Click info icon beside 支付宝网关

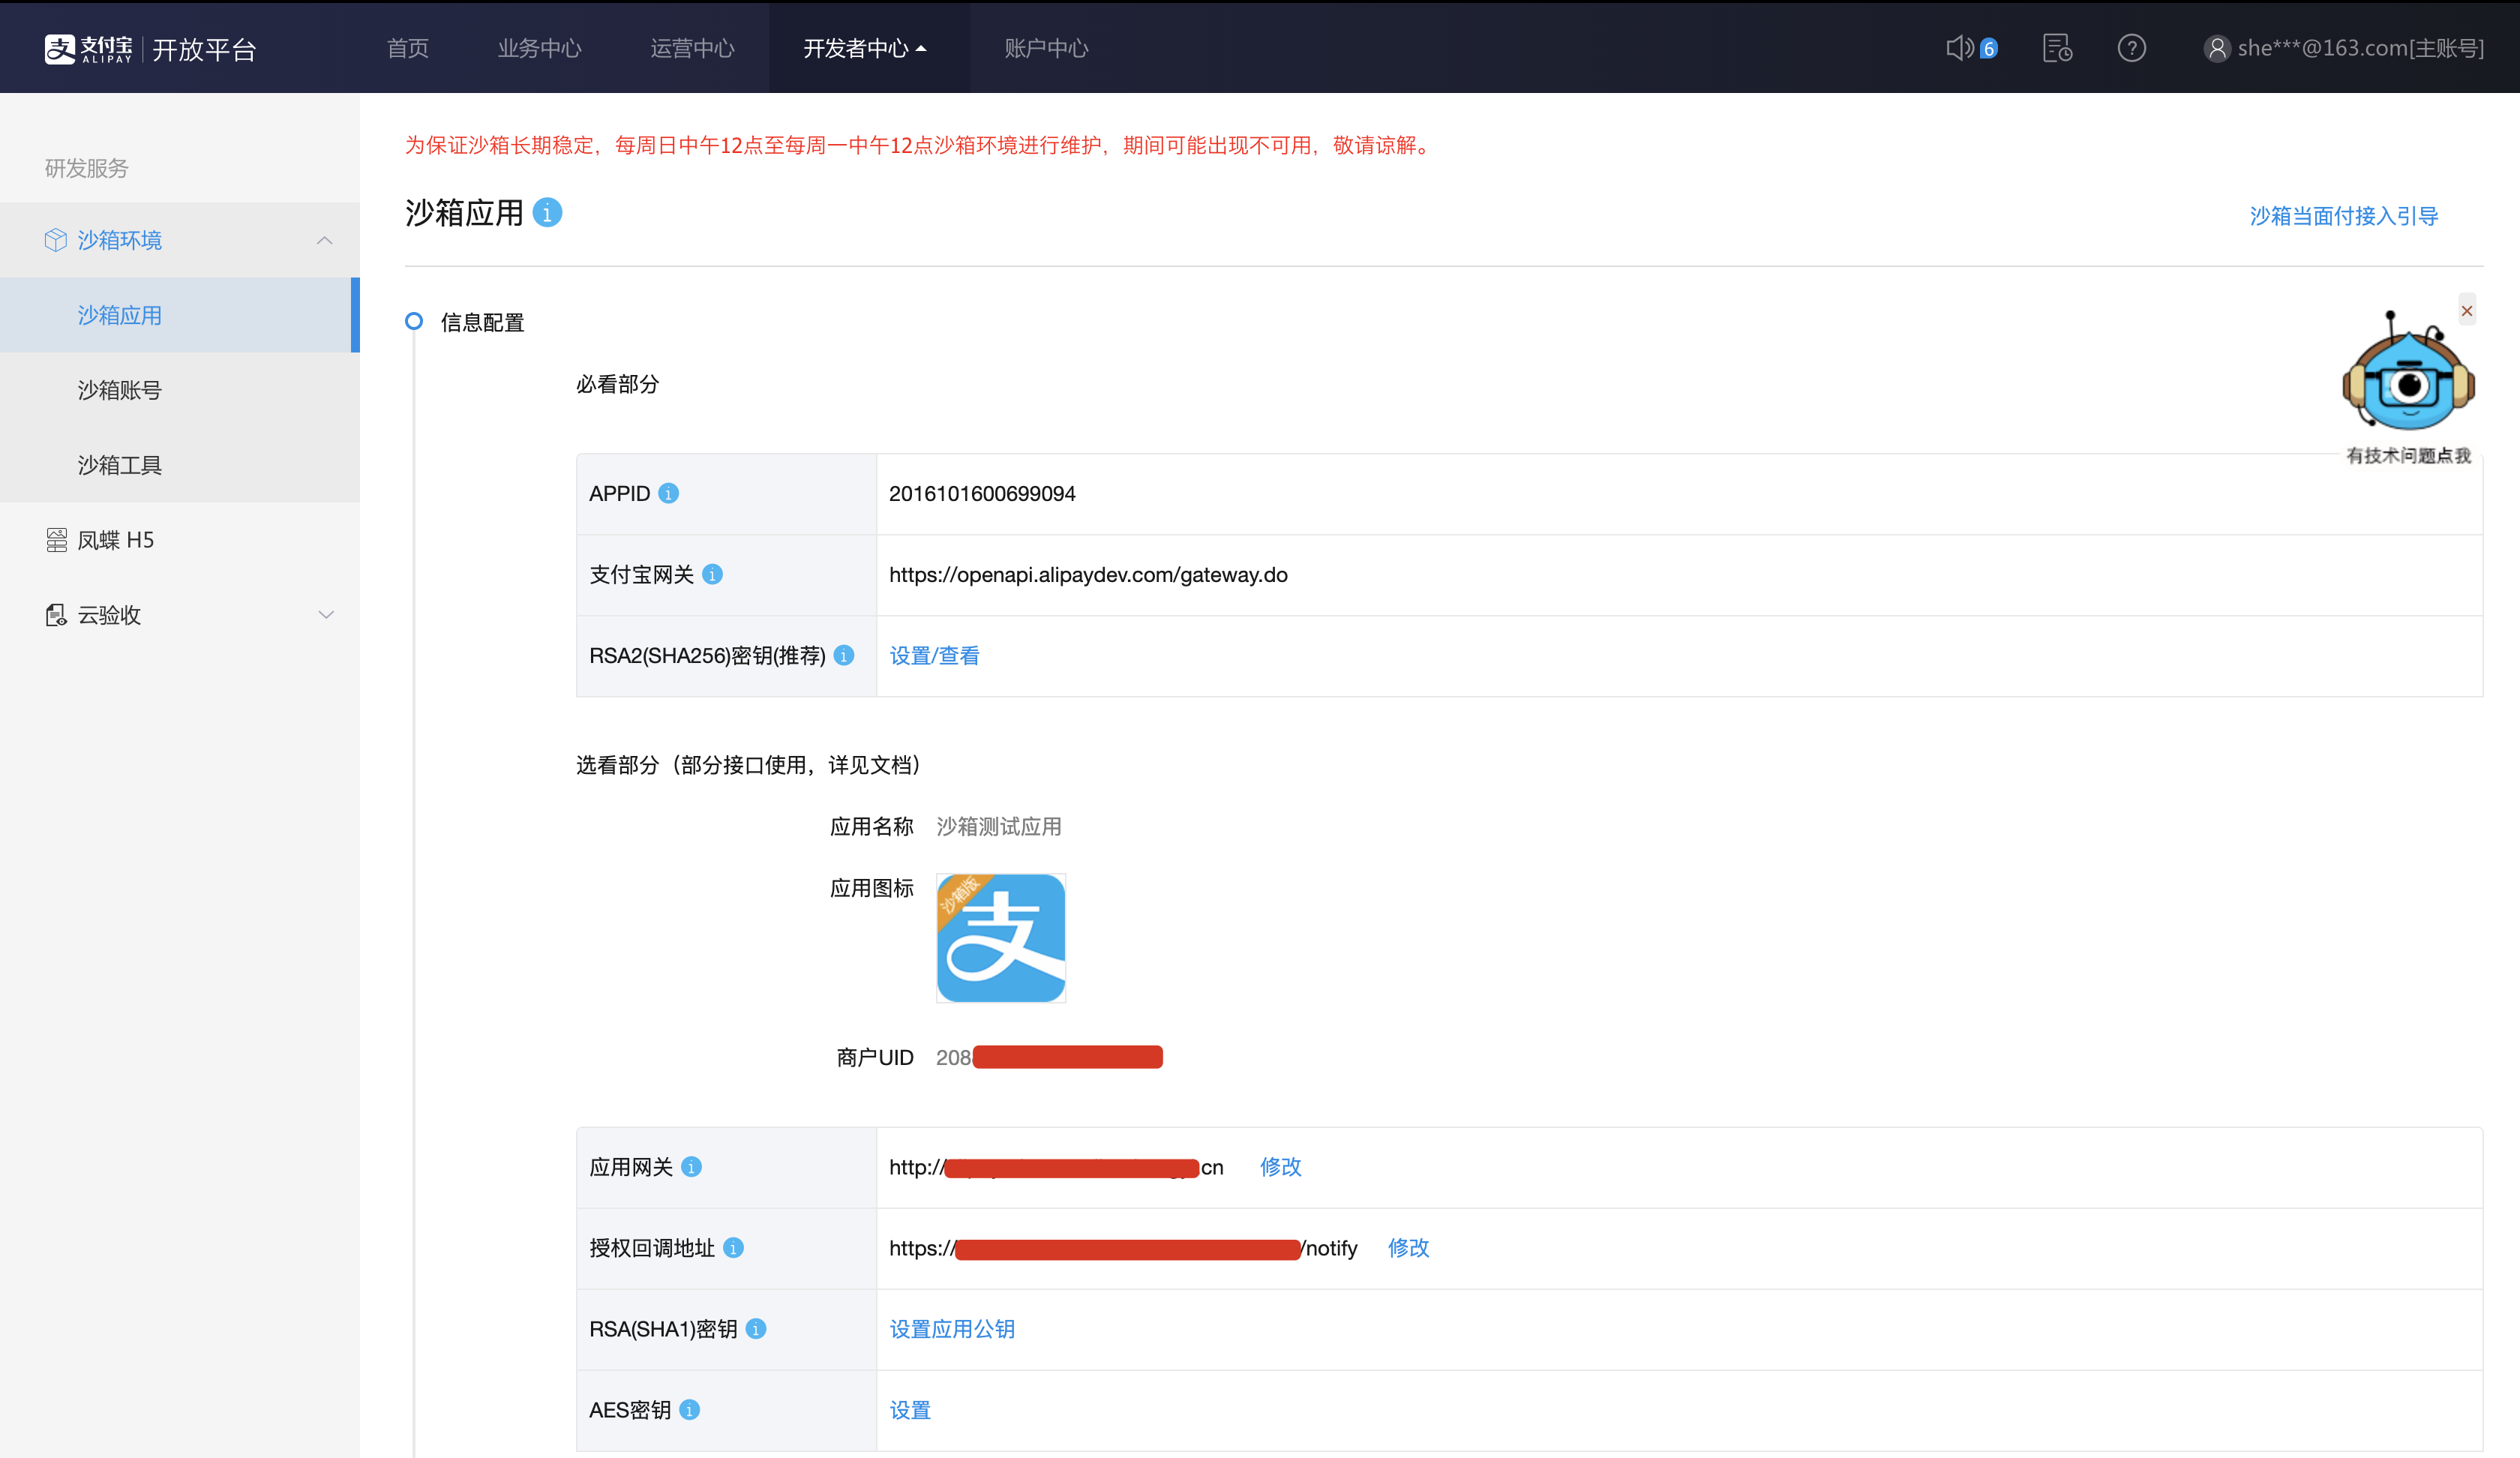point(712,575)
